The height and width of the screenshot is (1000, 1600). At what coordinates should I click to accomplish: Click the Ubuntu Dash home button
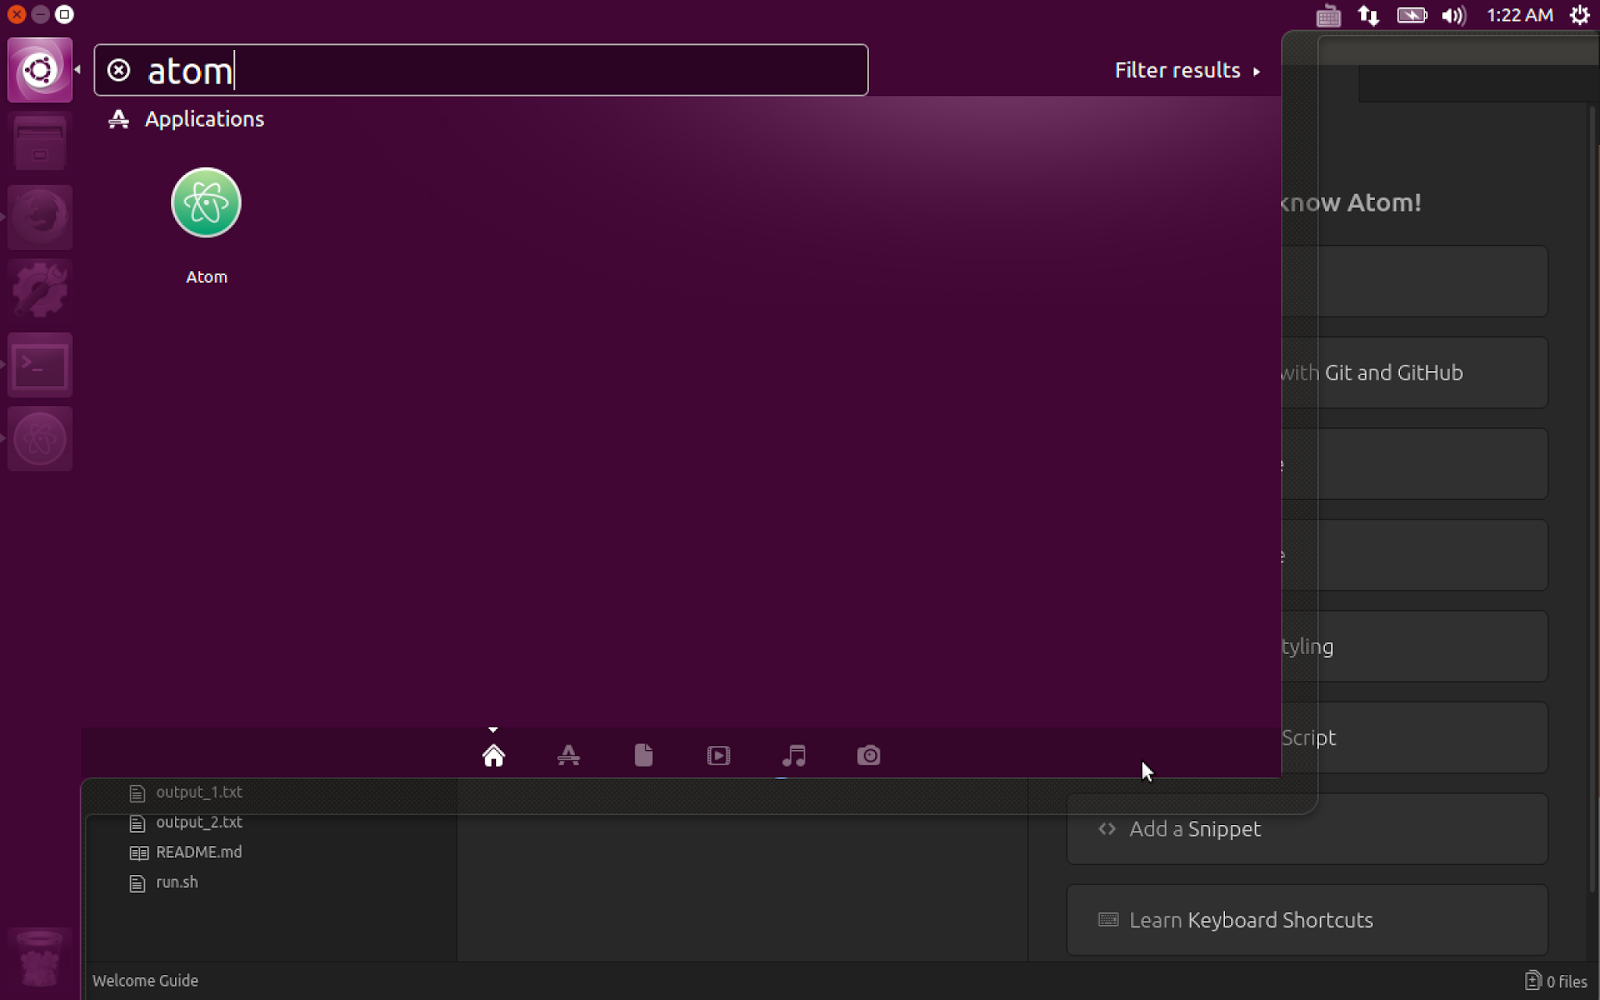[x=40, y=70]
